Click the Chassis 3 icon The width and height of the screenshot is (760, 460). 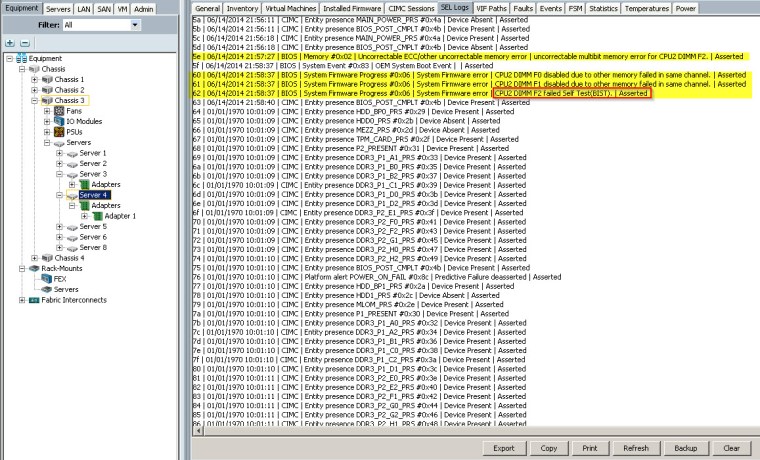click(x=47, y=100)
